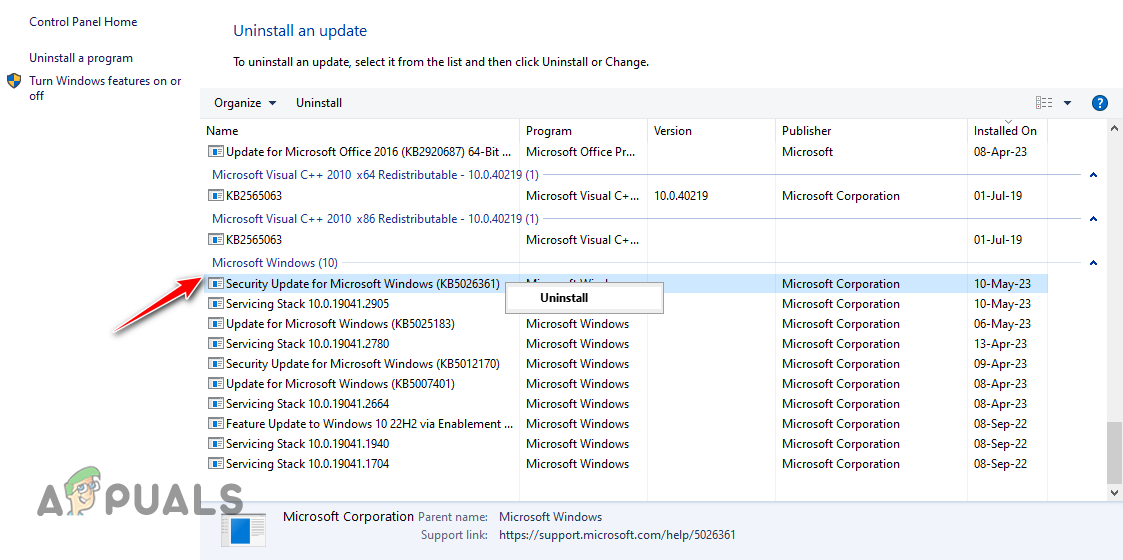Click the 13-Apr-23 installed date
This screenshot has height=560, width=1123.
coord(1000,344)
